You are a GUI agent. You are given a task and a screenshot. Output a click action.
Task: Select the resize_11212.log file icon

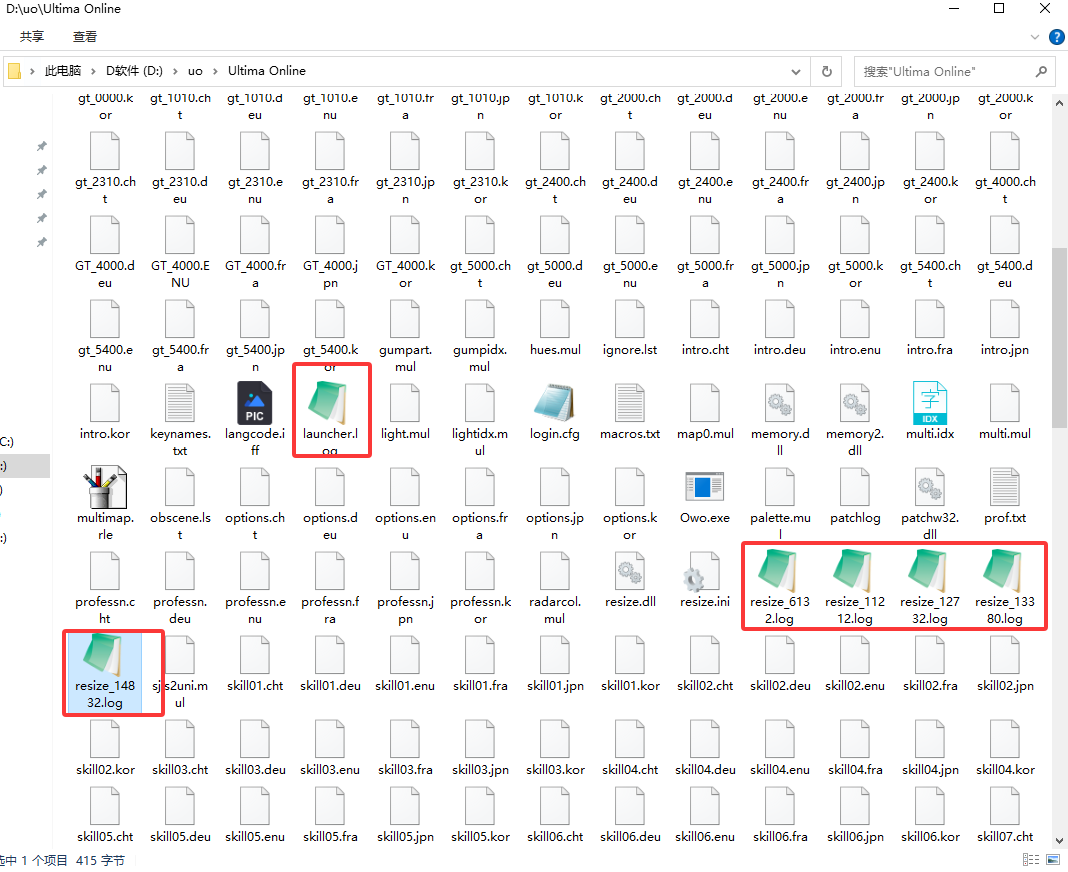855,570
